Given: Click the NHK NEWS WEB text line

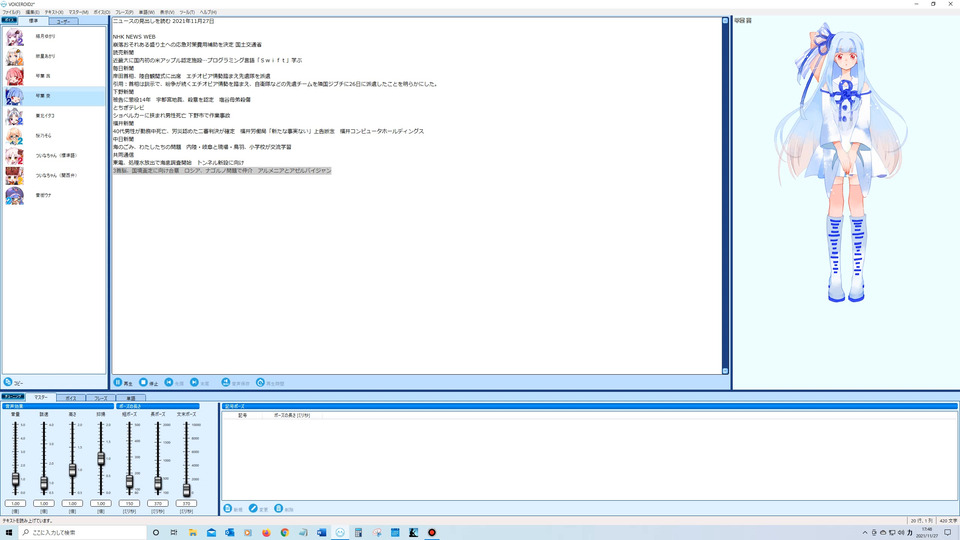Looking at the screenshot, I should point(134,37).
